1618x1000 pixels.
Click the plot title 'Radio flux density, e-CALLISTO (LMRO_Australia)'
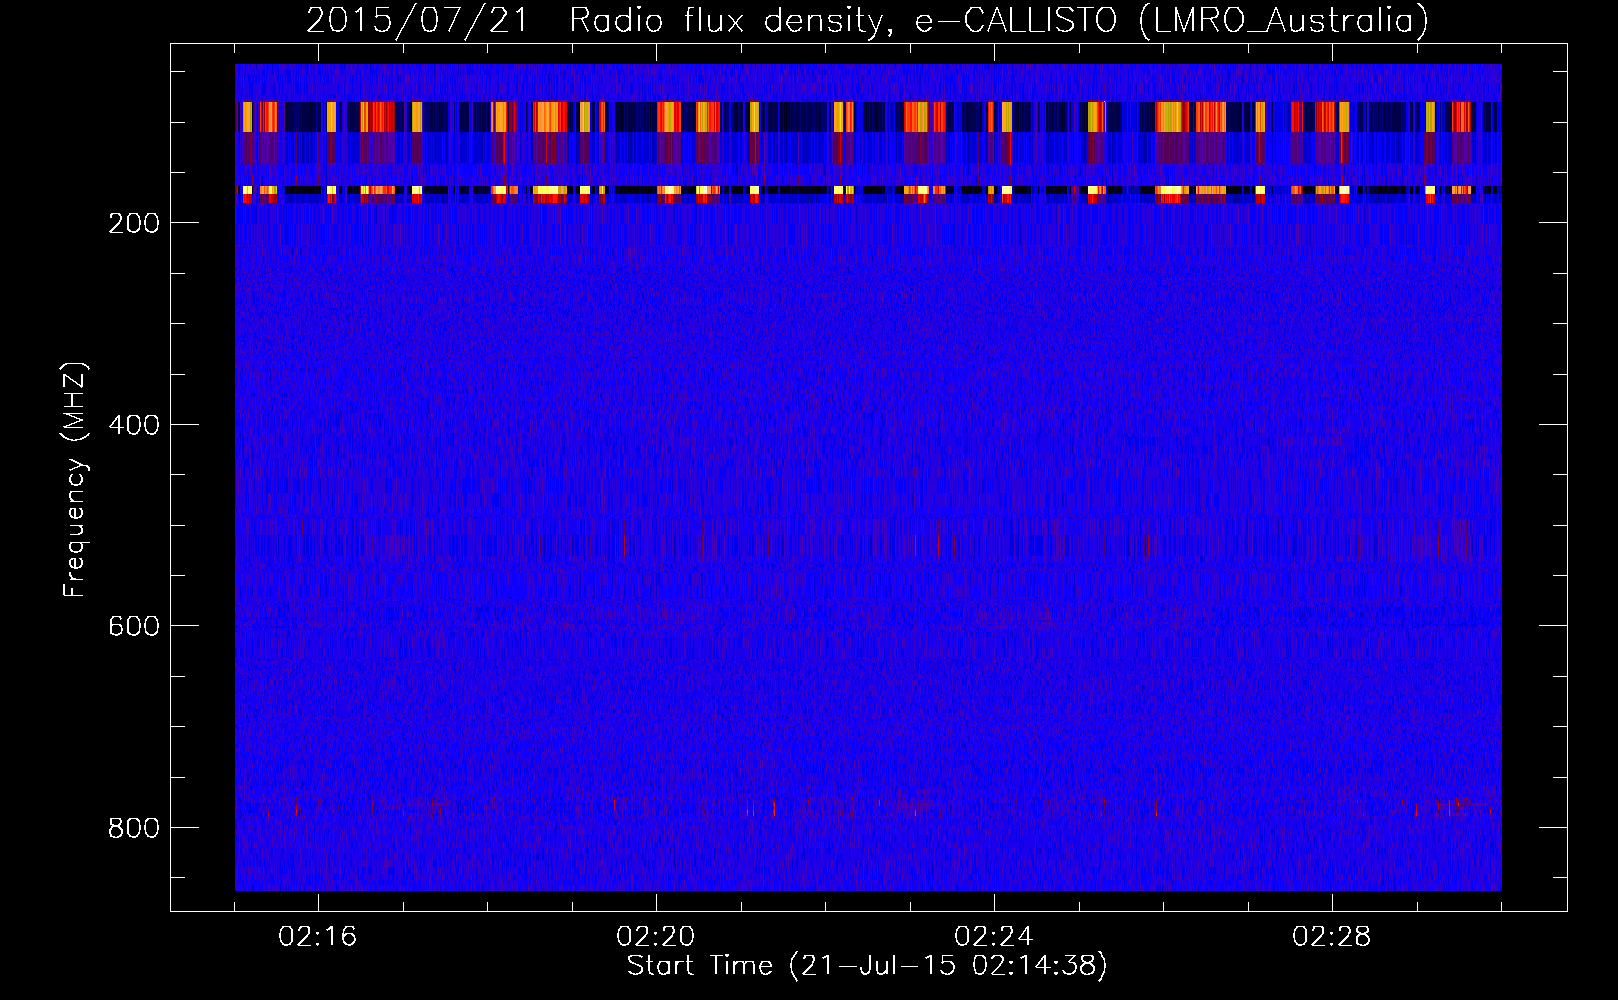[999, 20]
